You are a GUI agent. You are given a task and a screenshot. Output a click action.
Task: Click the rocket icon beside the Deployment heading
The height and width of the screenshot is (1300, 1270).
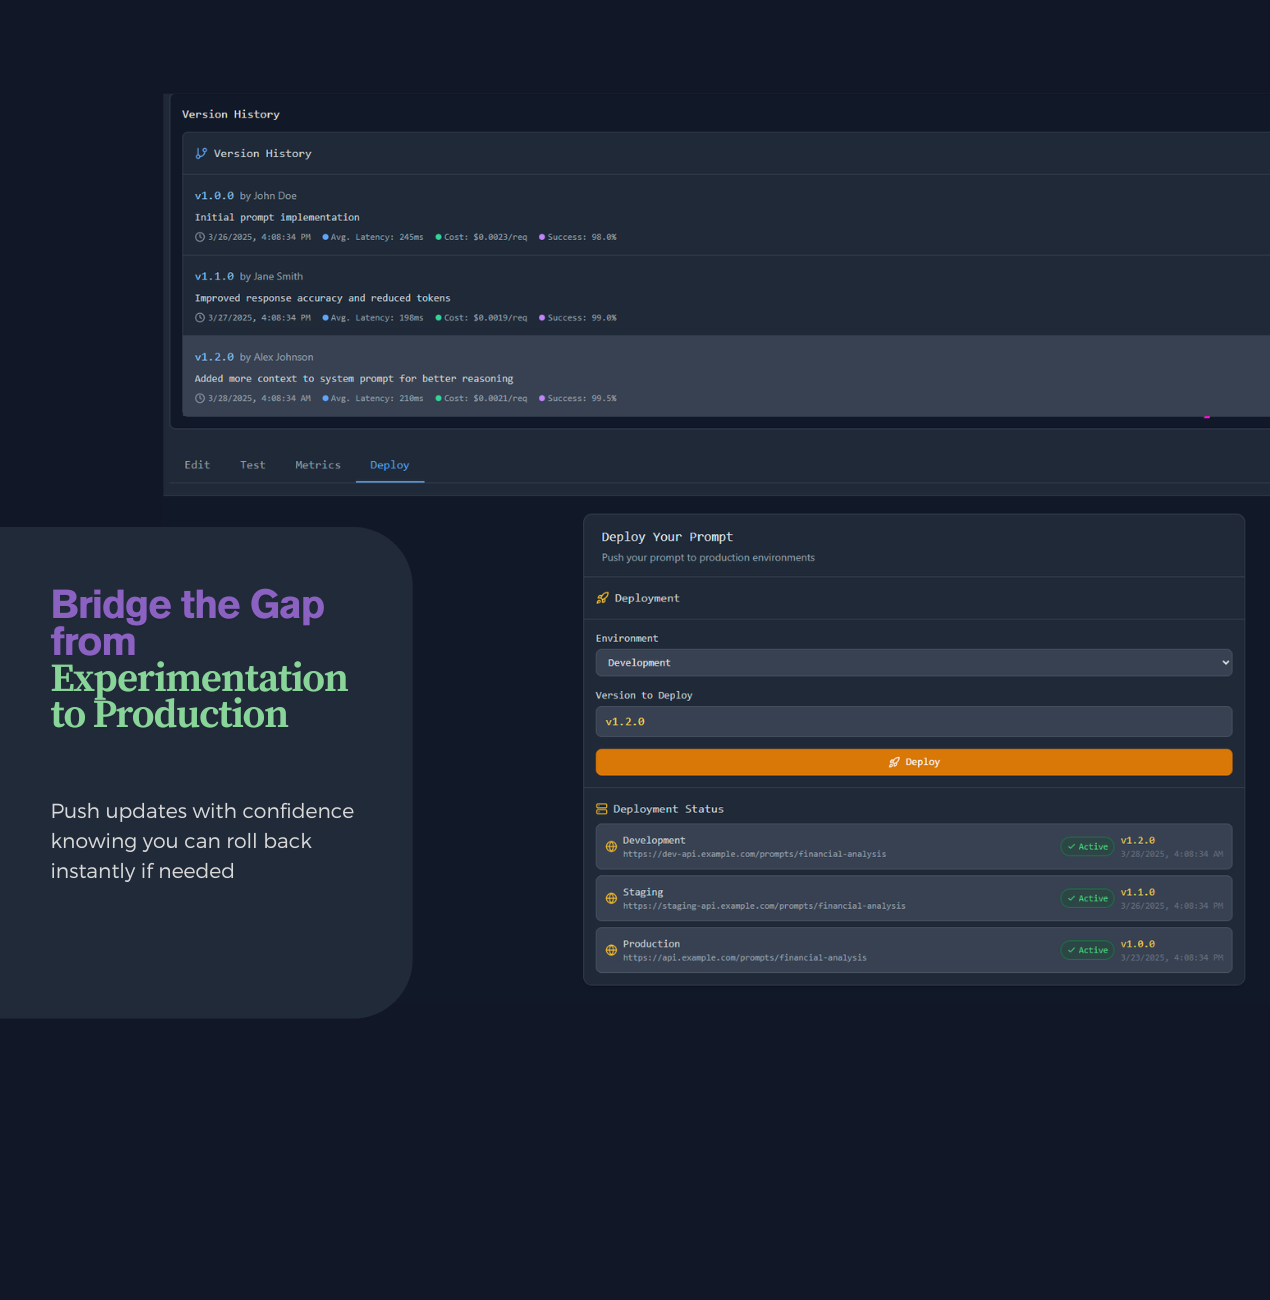(x=602, y=598)
